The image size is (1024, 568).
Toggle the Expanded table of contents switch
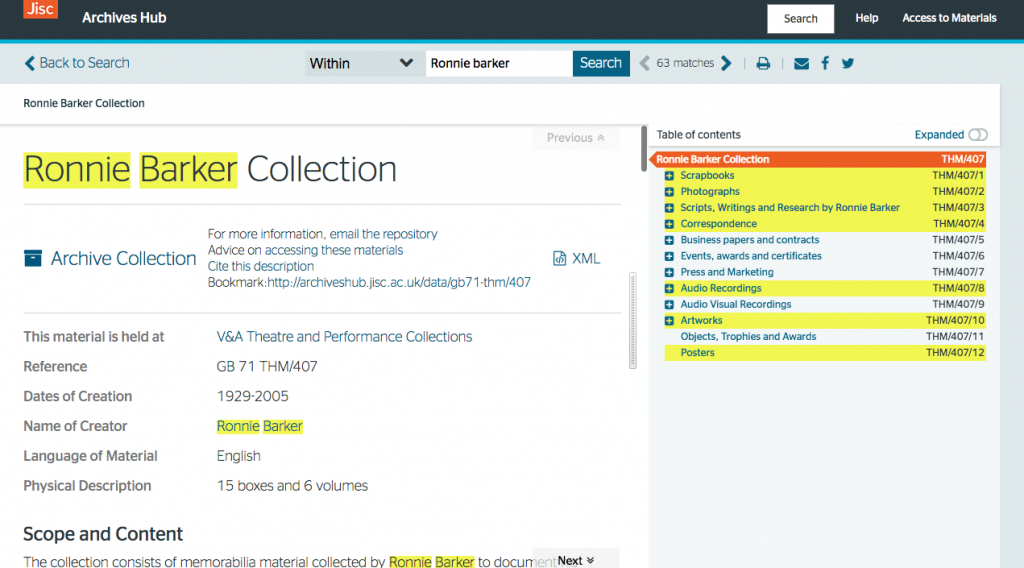[x=977, y=135]
